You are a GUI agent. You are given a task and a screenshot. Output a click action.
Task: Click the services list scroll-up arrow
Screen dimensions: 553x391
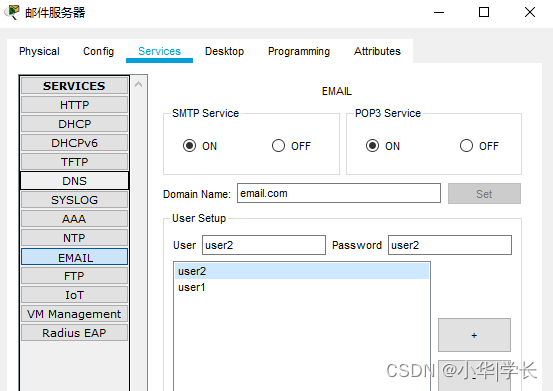[x=138, y=84]
